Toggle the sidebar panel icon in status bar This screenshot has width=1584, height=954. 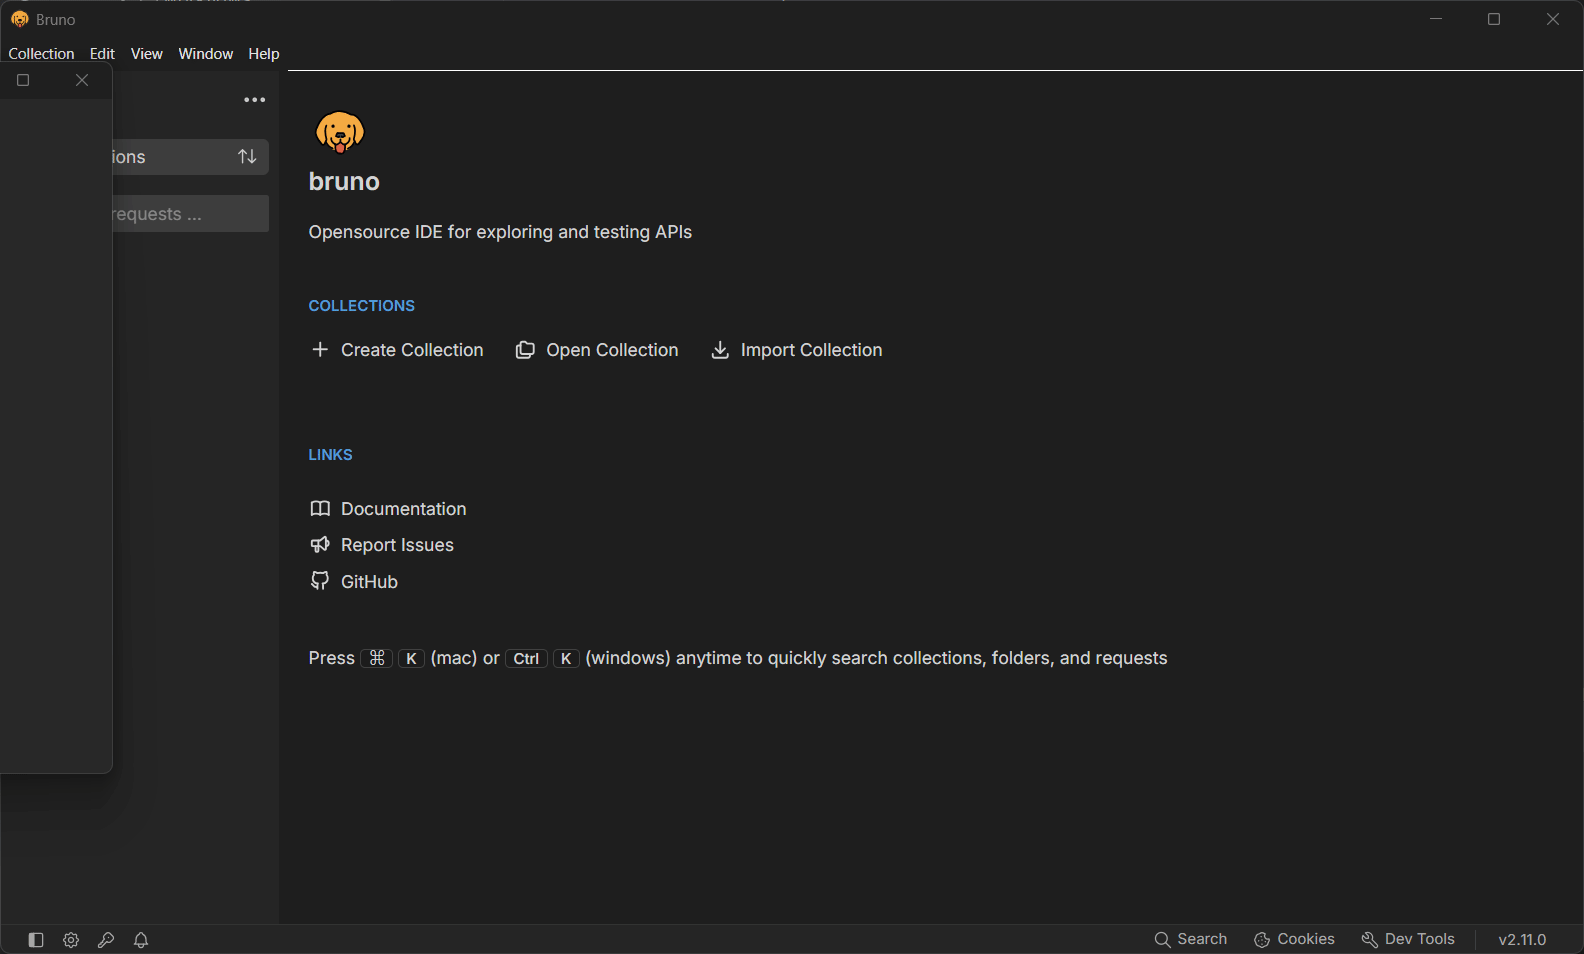[x=36, y=940]
